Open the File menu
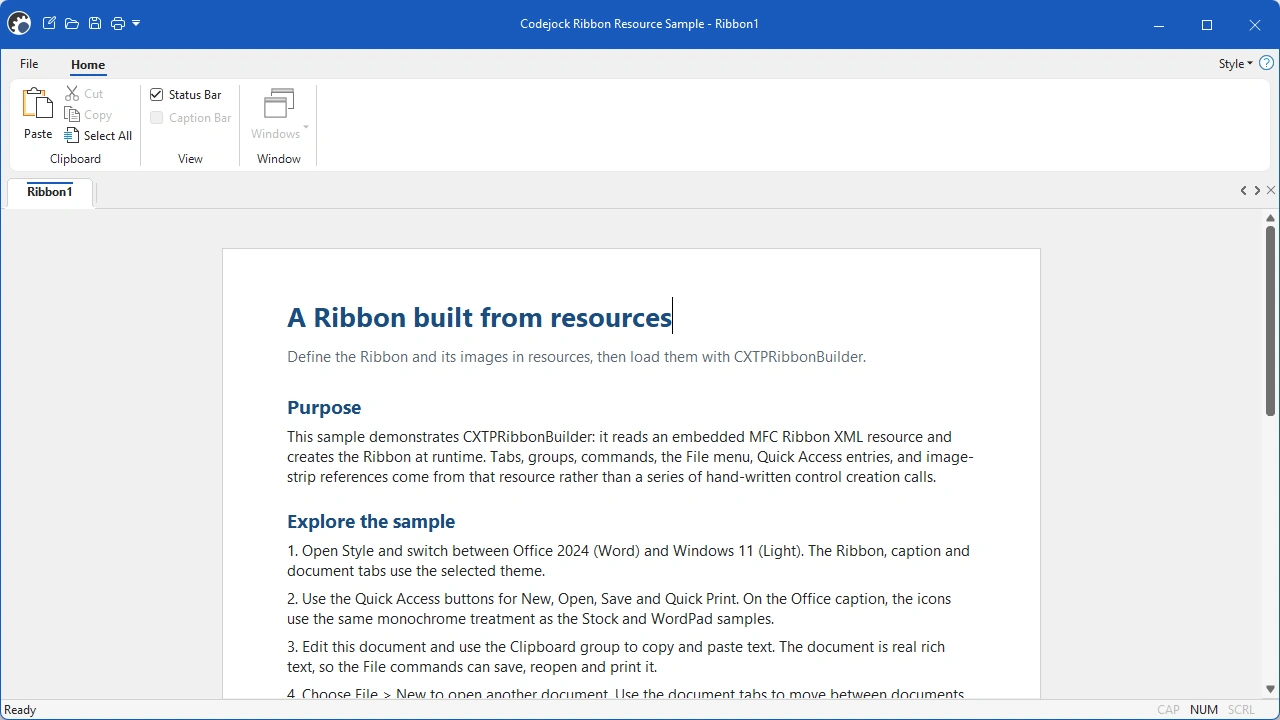 tap(29, 64)
